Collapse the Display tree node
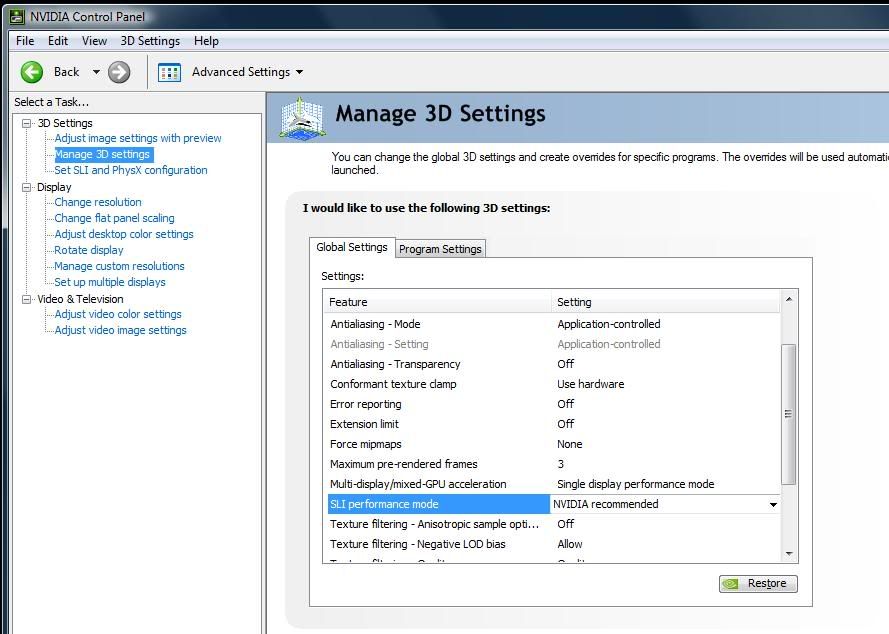Image resolution: width=889 pixels, height=634 pixels. (x=26, y=187)
